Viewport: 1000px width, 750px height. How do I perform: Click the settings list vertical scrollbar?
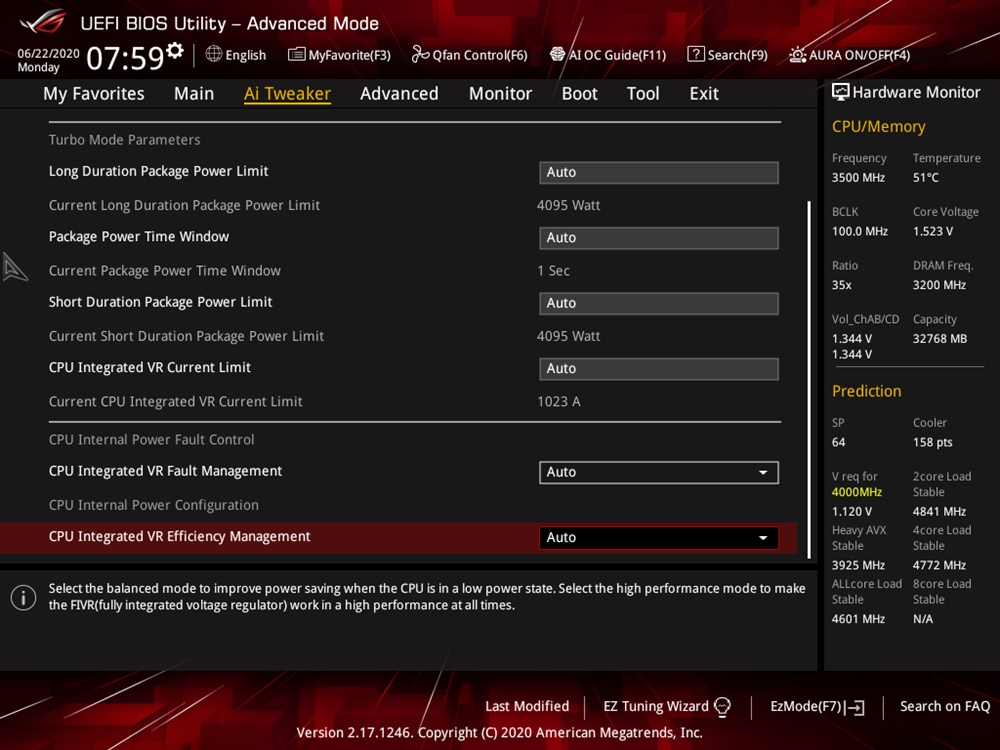click(x=809, y=379)
